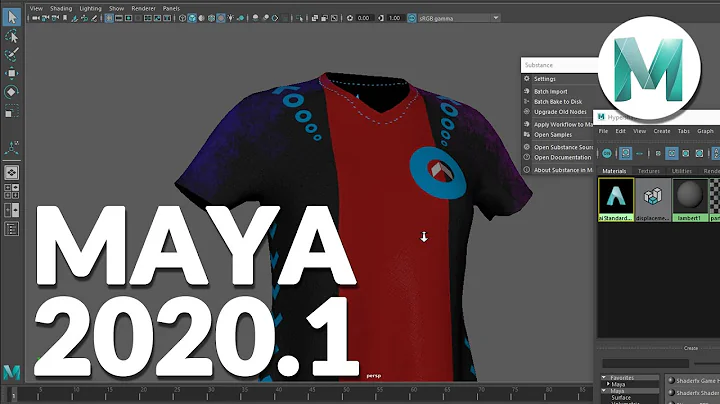
Task: Switch to single perspective layout
Action: (x=12, y=173)
